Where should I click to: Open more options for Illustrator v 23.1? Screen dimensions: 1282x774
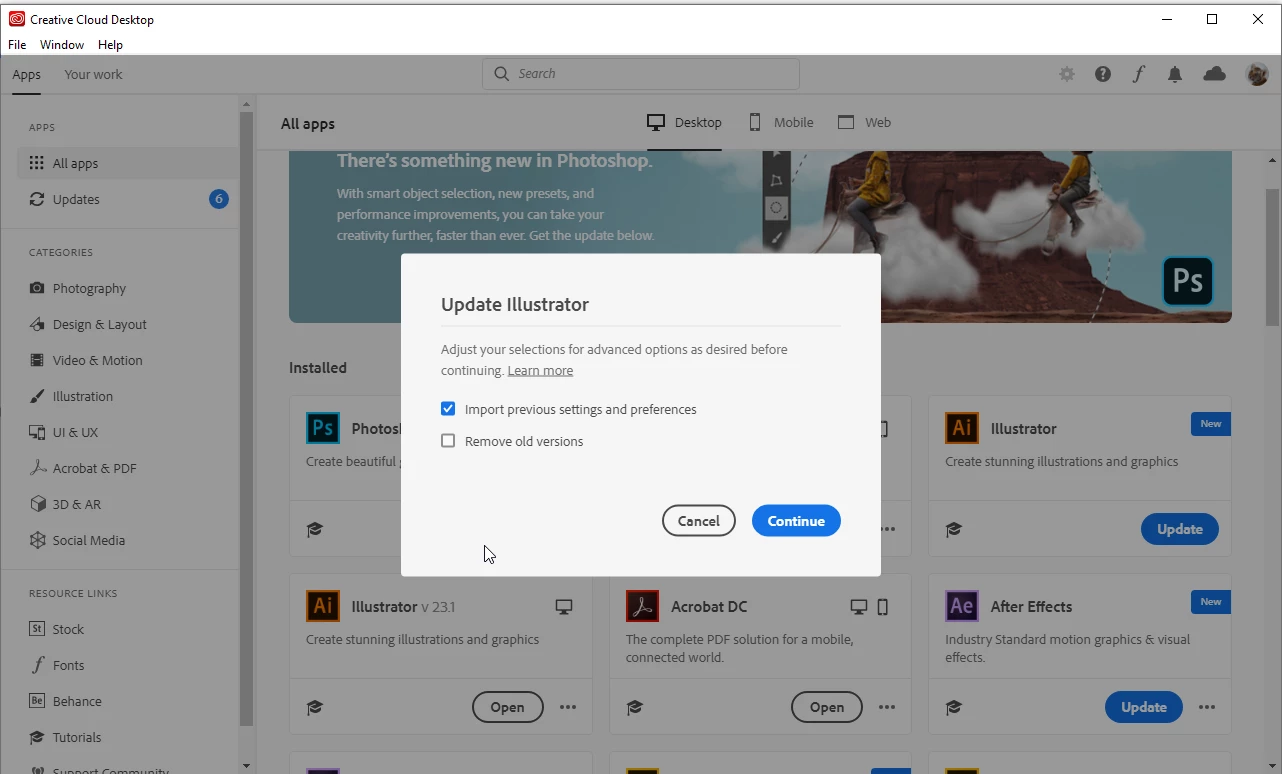click(x=568, y=707)
